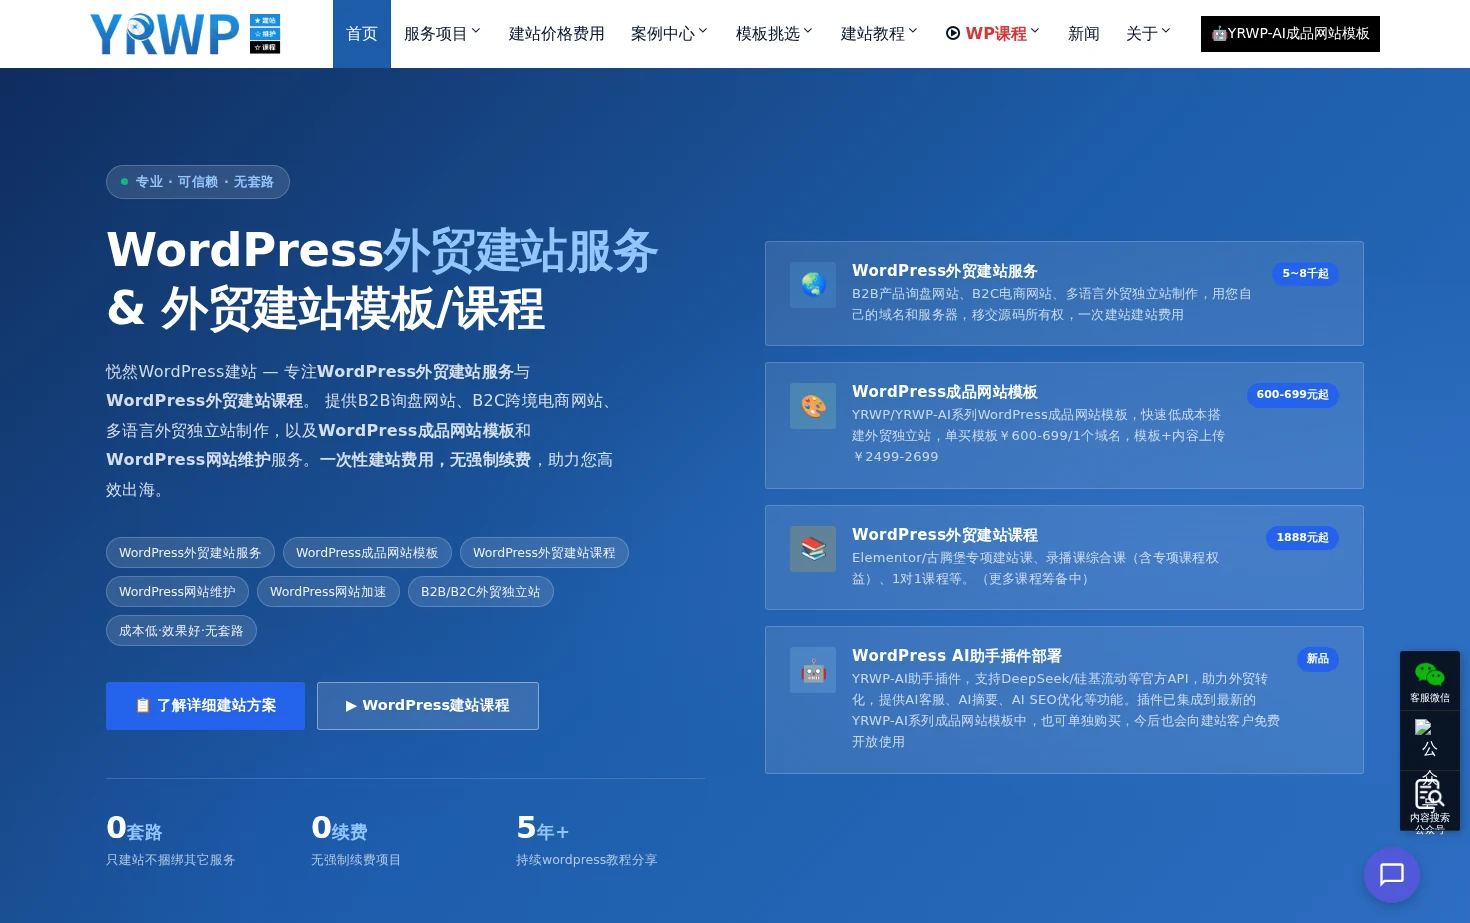Viewport: 1470px width, 923px height.
Task: Click the 新品 badge
Action: coord(1318,659)
